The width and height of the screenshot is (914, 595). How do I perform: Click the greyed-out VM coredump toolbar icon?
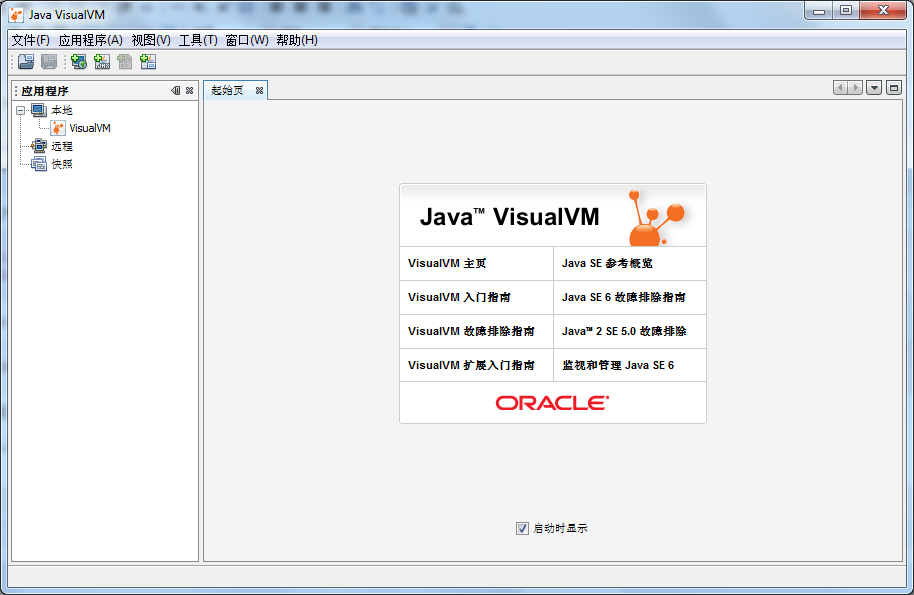pyautogui.click(x=125, y=62)
